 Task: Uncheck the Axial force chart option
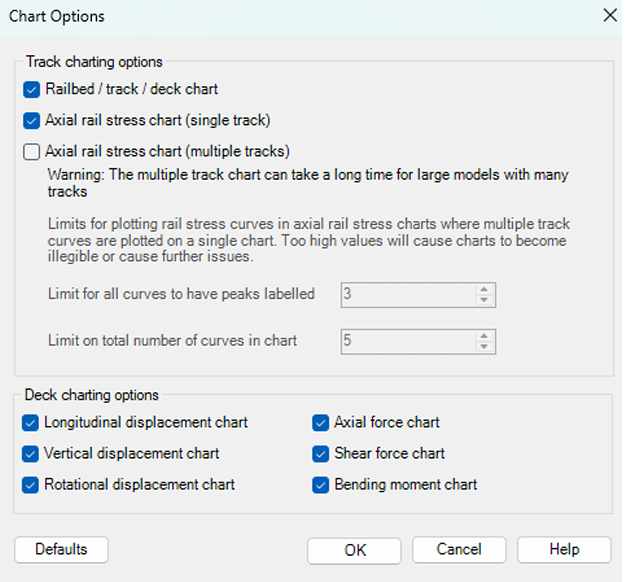[321, 422]
